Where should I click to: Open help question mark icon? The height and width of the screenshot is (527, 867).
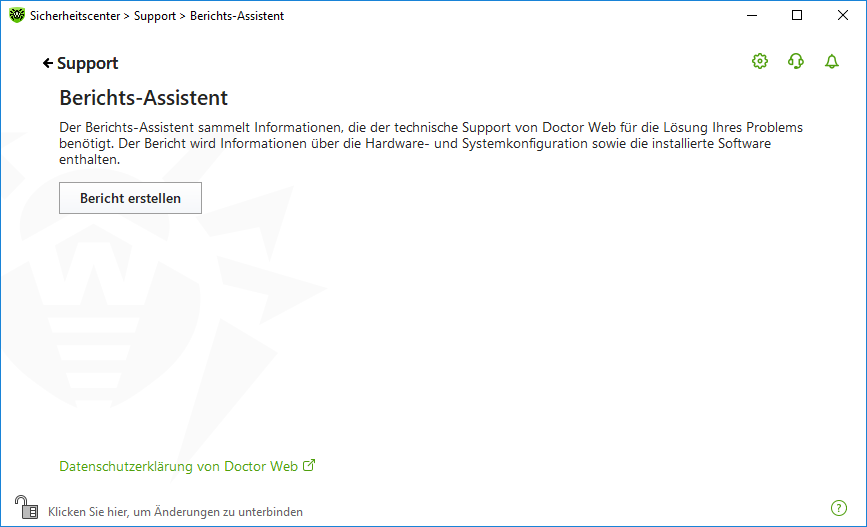(839, 508)
